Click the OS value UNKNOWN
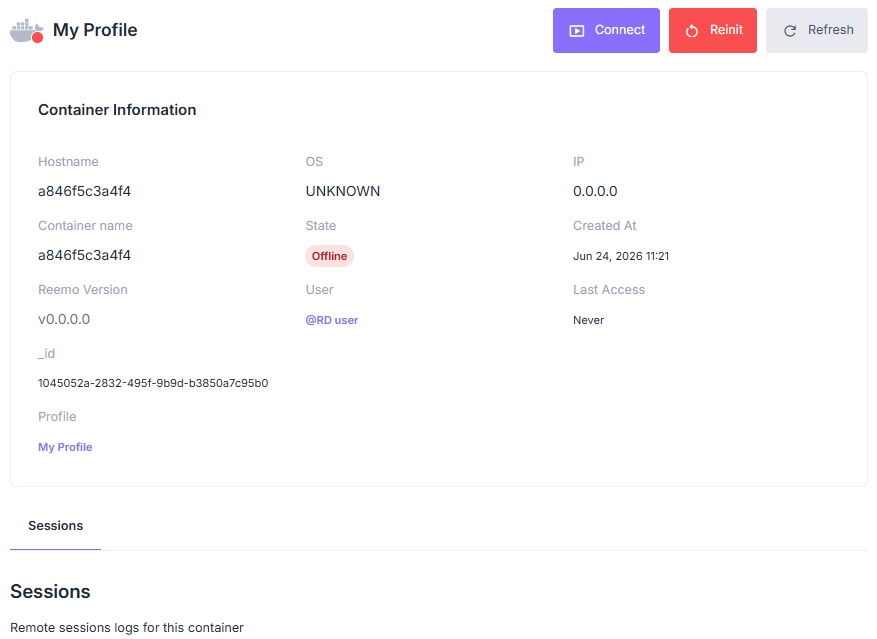The image size is (877, 639). point(343,191)
